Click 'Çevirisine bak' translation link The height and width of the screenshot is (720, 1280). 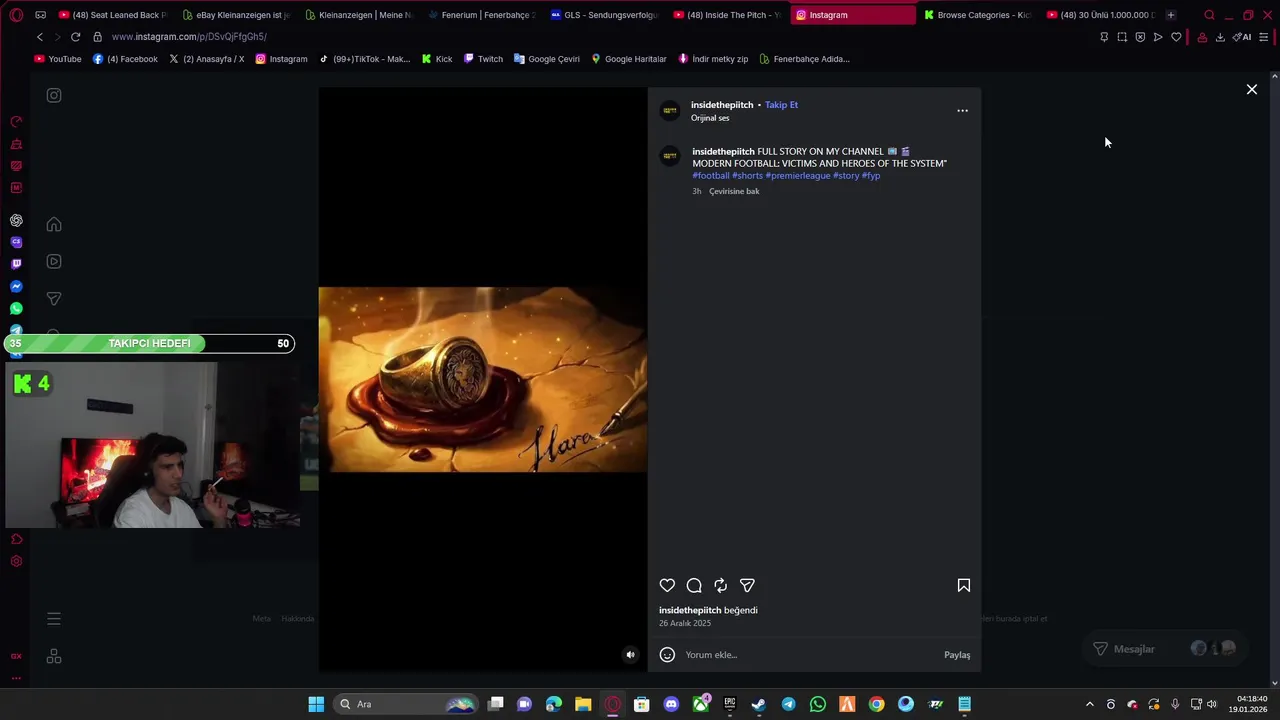[x=734, y=191]
